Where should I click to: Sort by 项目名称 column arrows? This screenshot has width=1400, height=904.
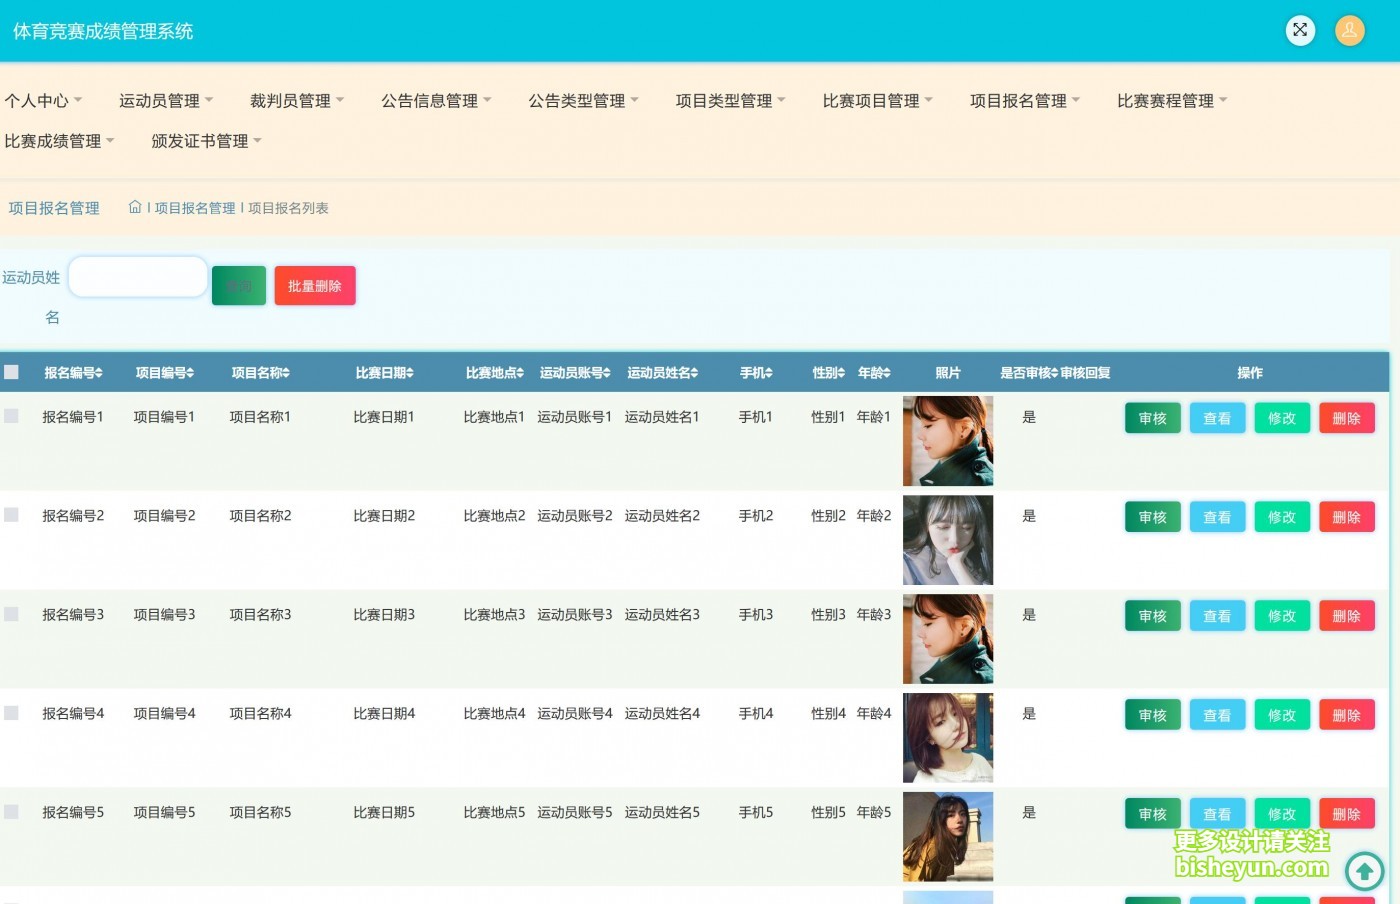click(x=286, y=373)
